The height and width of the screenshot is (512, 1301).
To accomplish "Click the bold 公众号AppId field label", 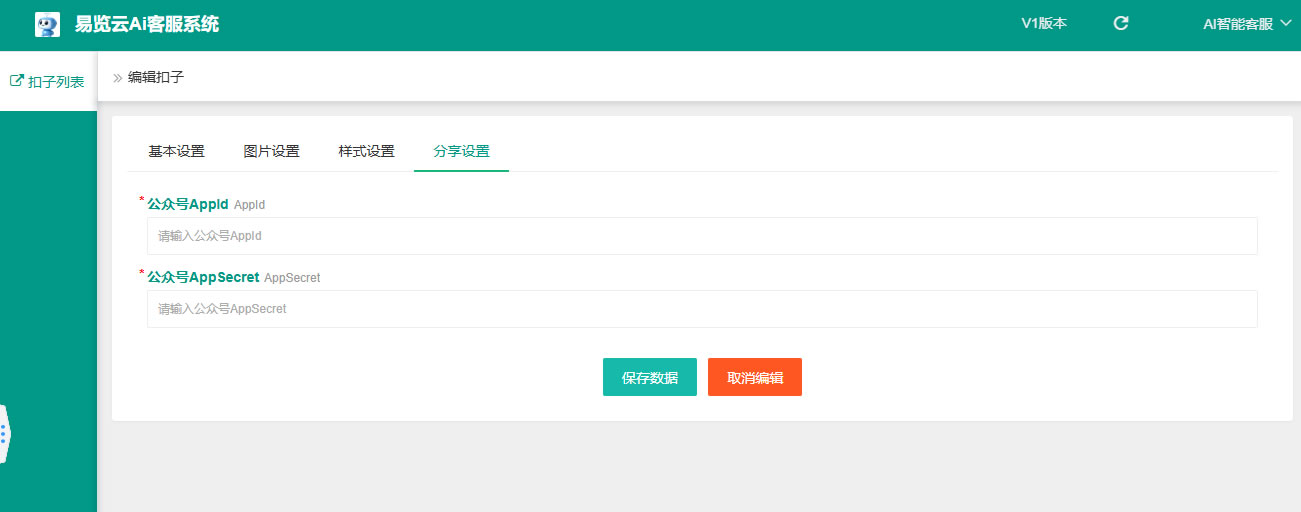I will [188, 204].
